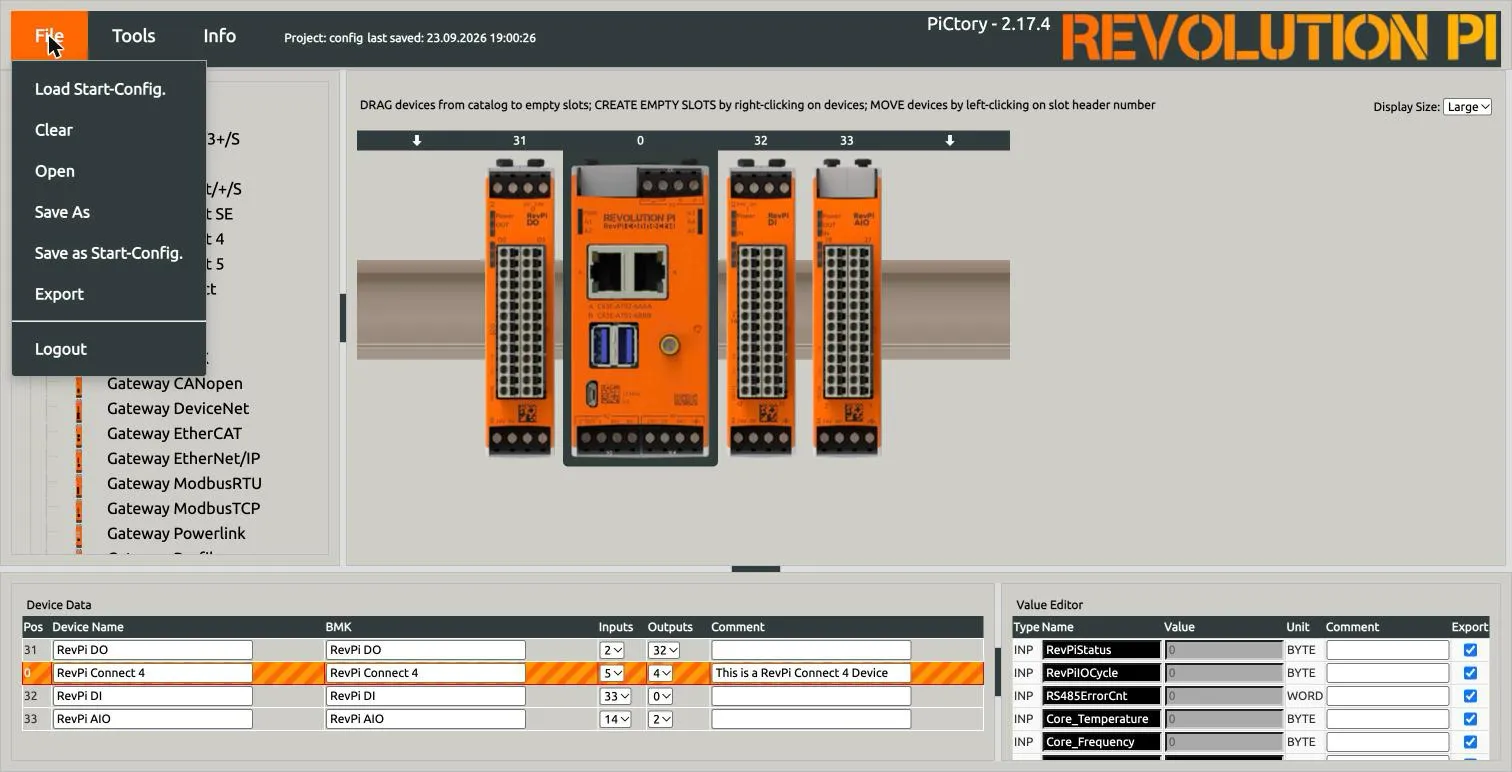
Task: Uncheck Export for Core_Frequency
Action: coord(1470,742)
